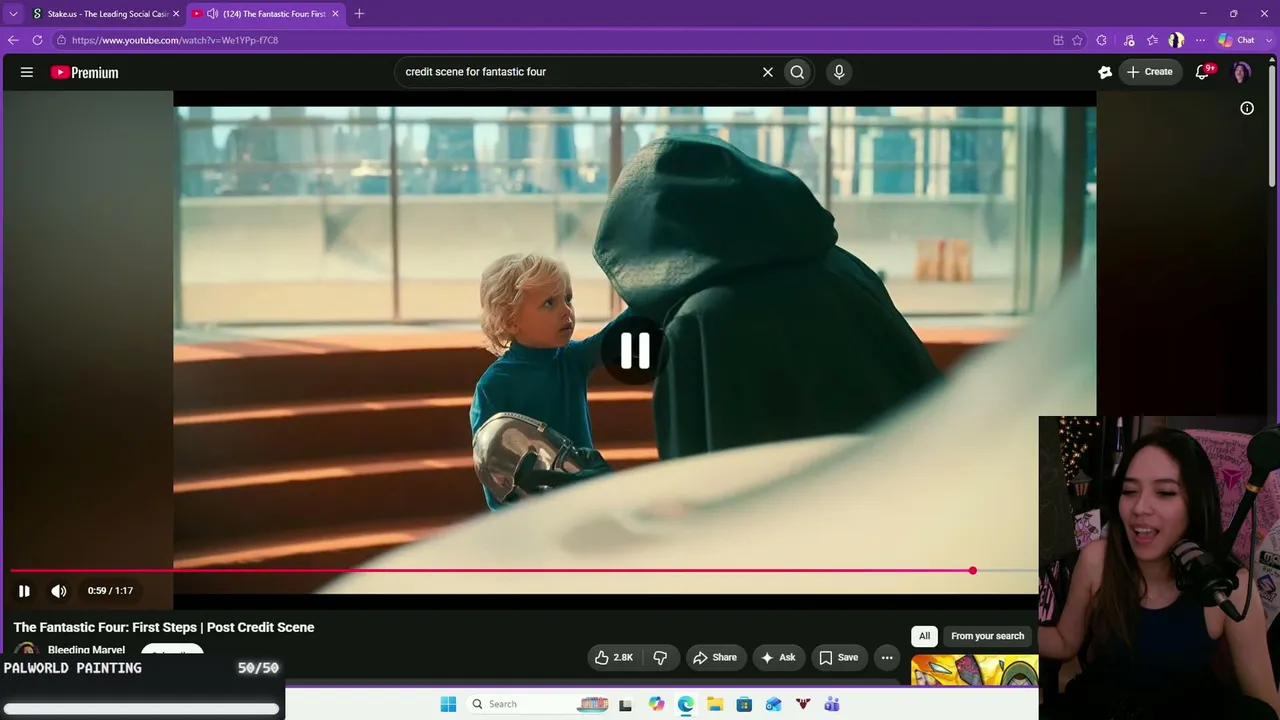Open the suggested video thumbnail
This screenshot has width=1280, height=720.
[x=975, y=670]
